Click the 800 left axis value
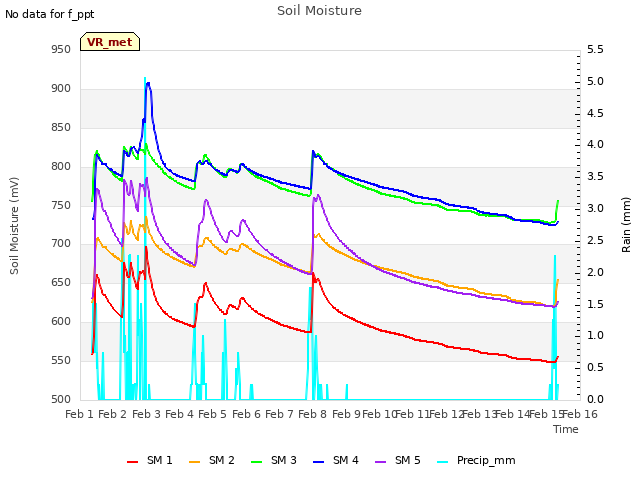Viewport: 640px width, 480px height. (61, 167)
